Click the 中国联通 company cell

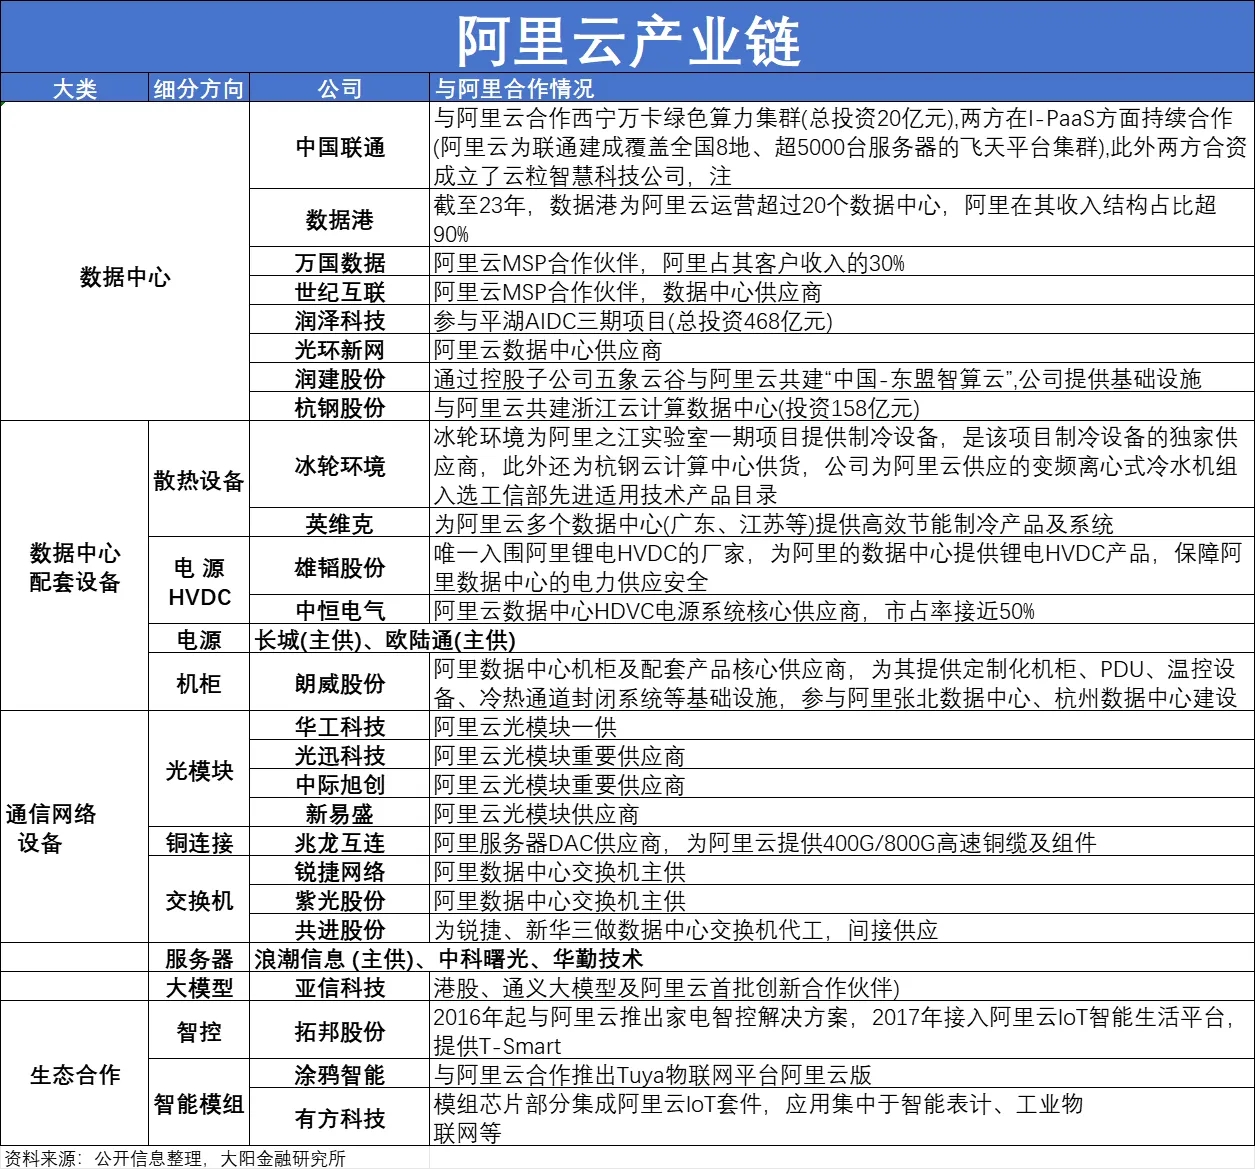(340, 146)
